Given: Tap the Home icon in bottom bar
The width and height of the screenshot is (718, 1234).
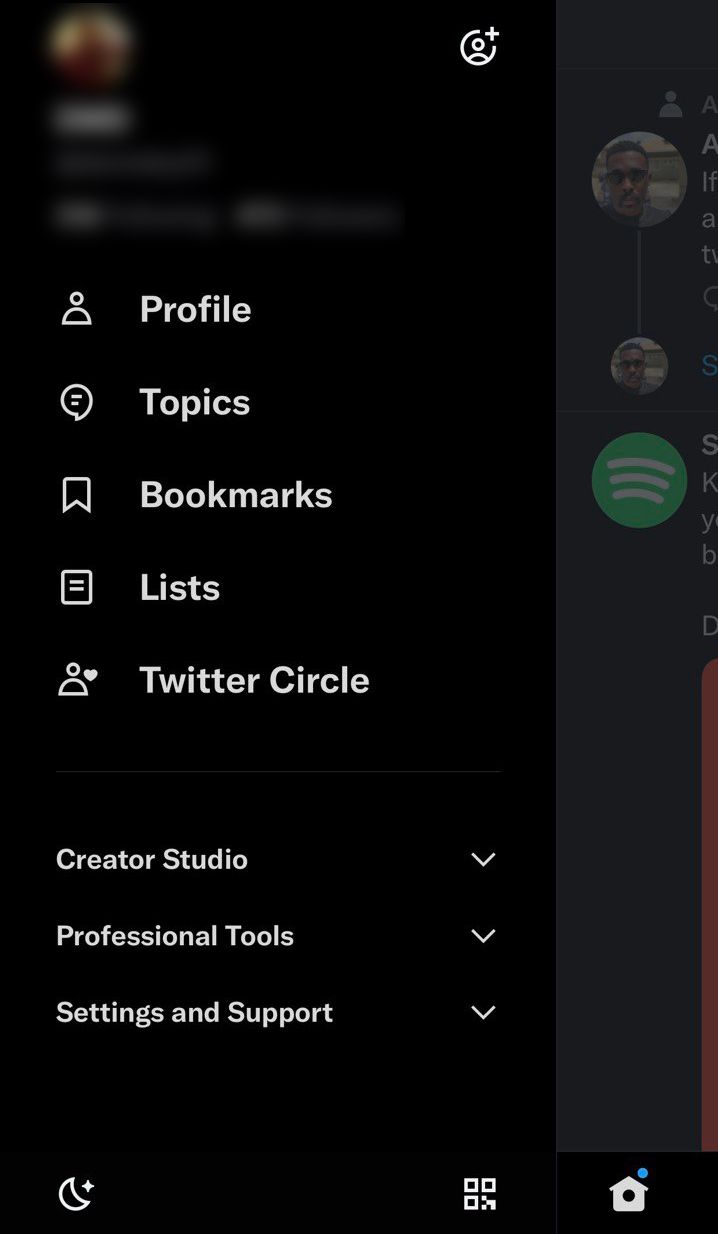Looking at the screenshot, I should click(627, 1193).
